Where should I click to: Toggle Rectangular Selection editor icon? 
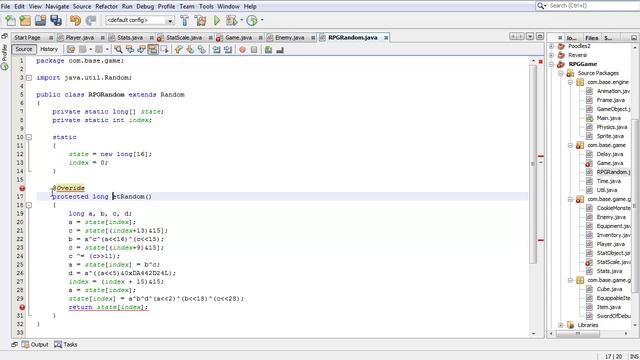click(164, 50)
